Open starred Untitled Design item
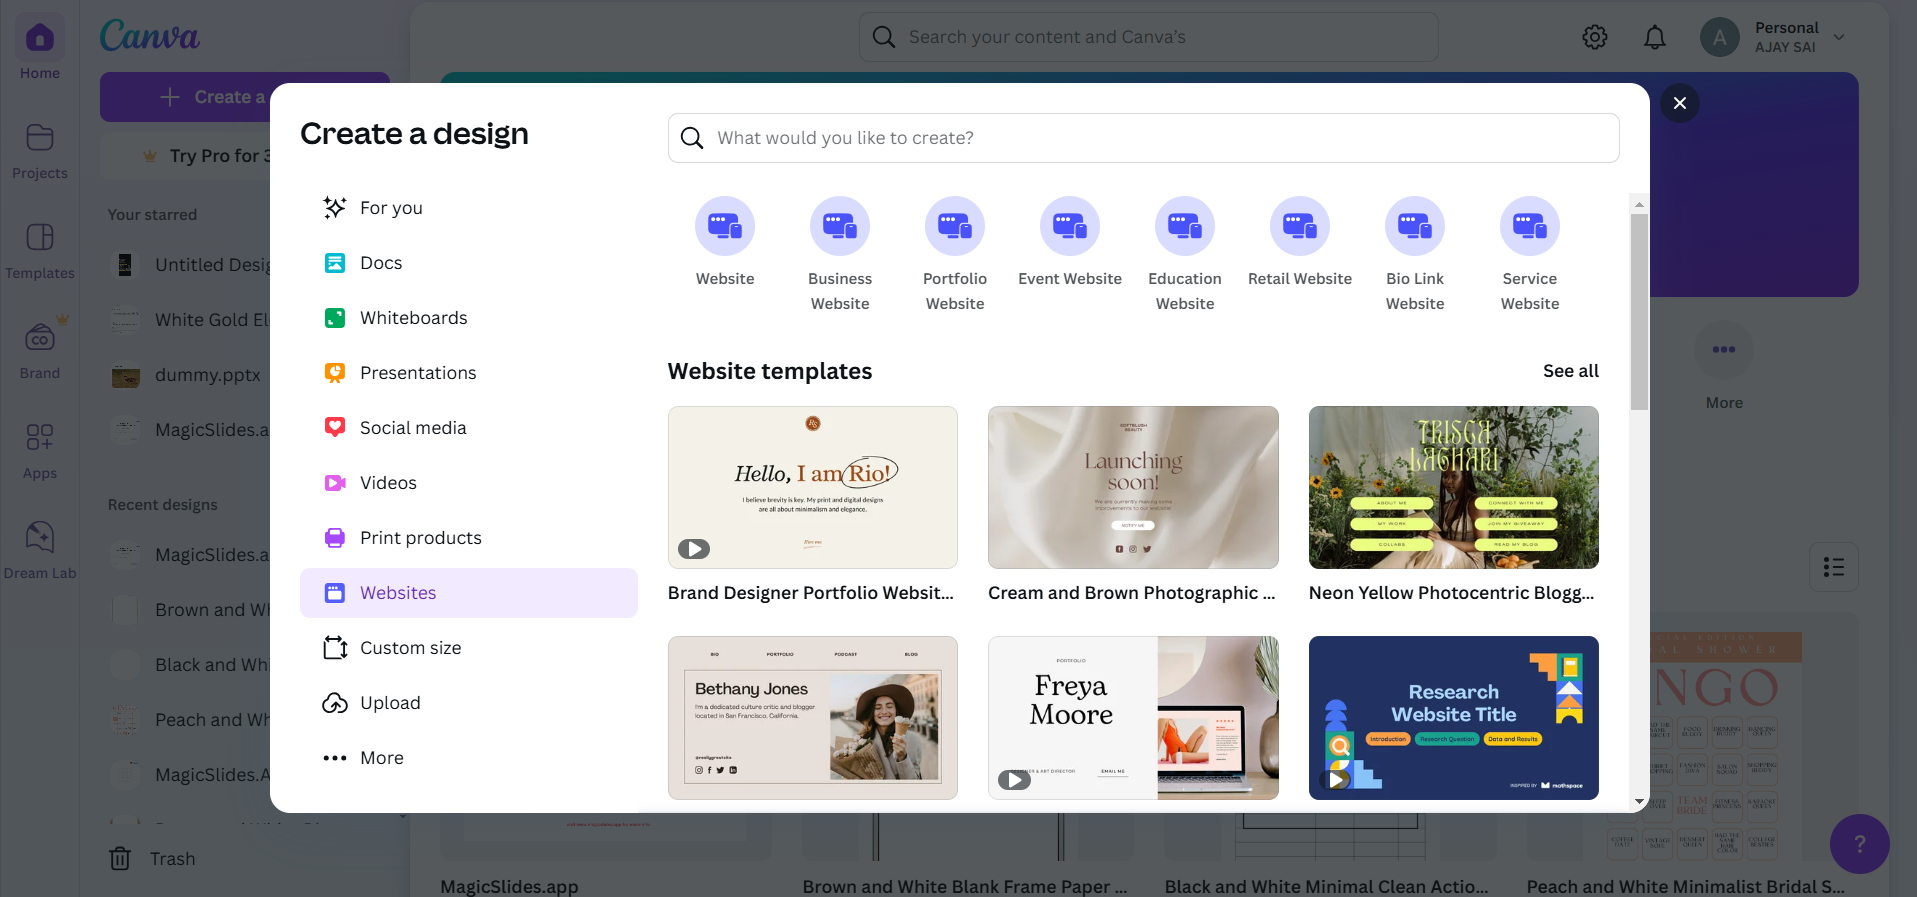This screenshot has width=1917, height=897. 190,265
